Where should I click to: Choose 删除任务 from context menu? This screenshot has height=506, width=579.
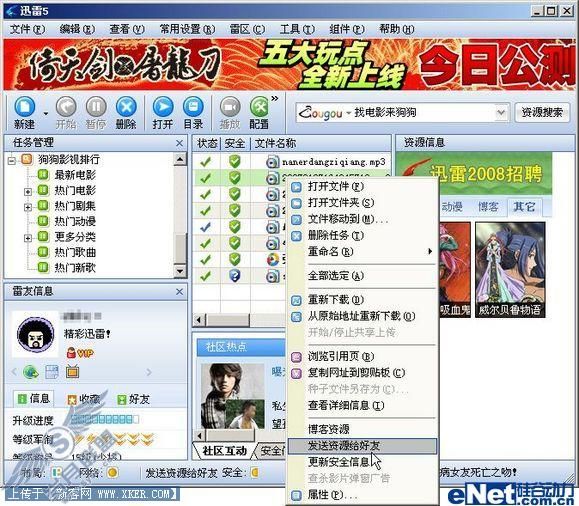pyautogui.click(x=363, y=236)
